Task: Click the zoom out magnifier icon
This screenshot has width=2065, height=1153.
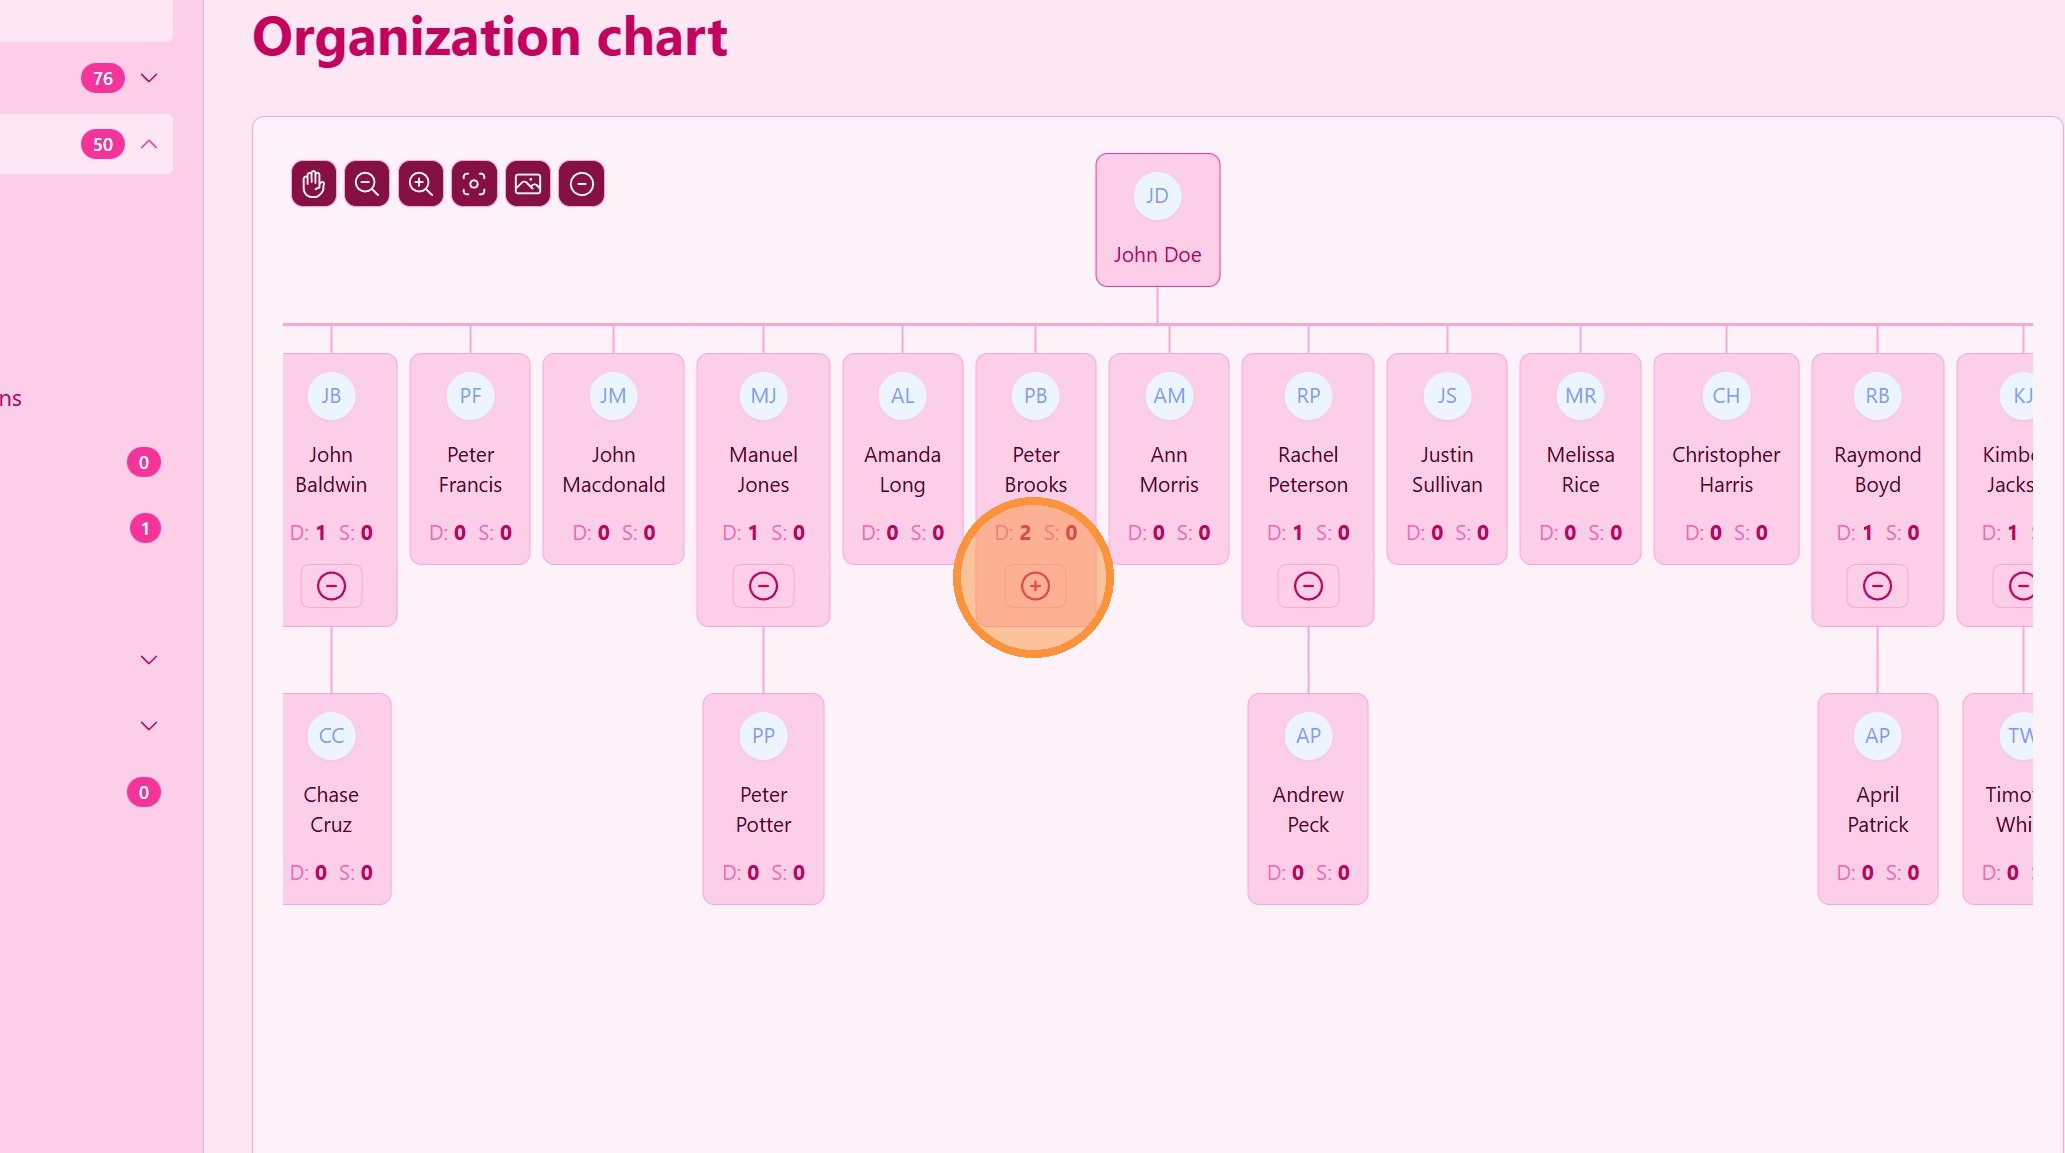Action: [367, 184]
